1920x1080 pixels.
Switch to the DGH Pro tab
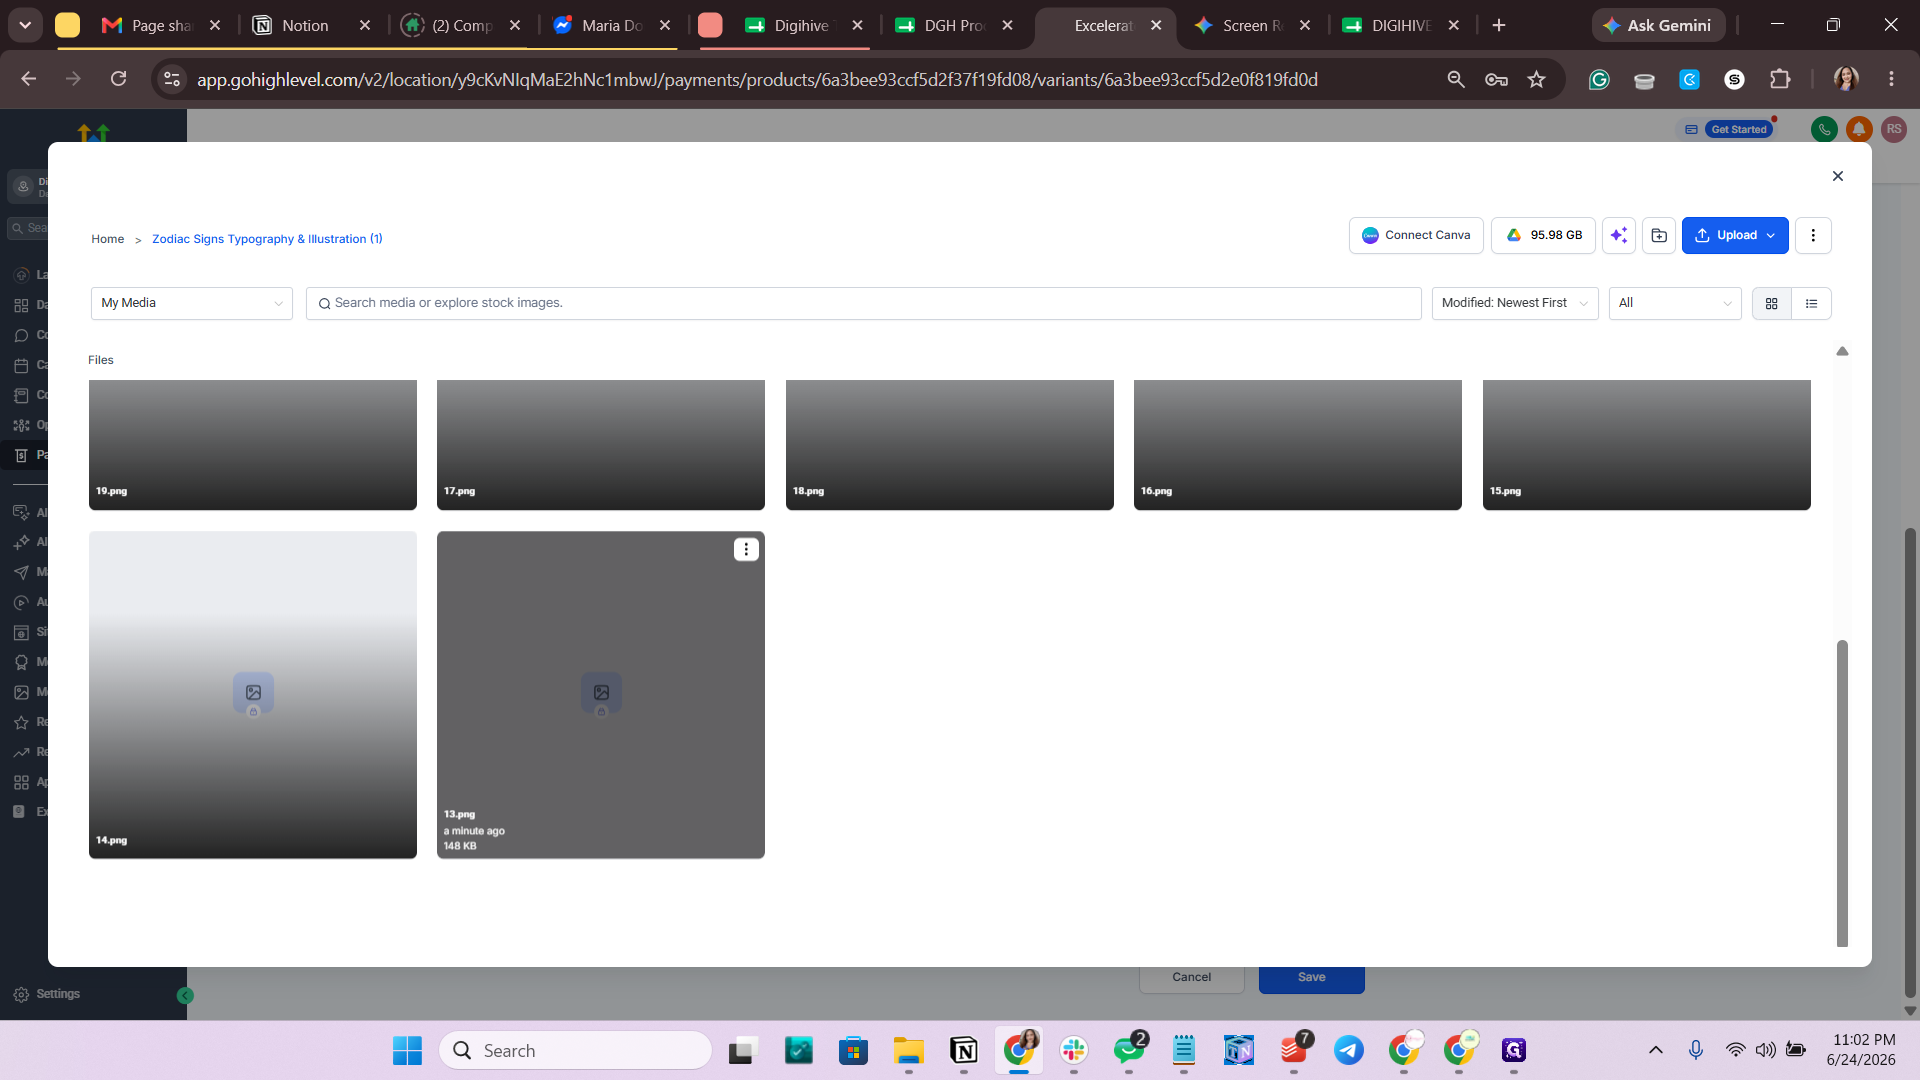pos(952,25)
